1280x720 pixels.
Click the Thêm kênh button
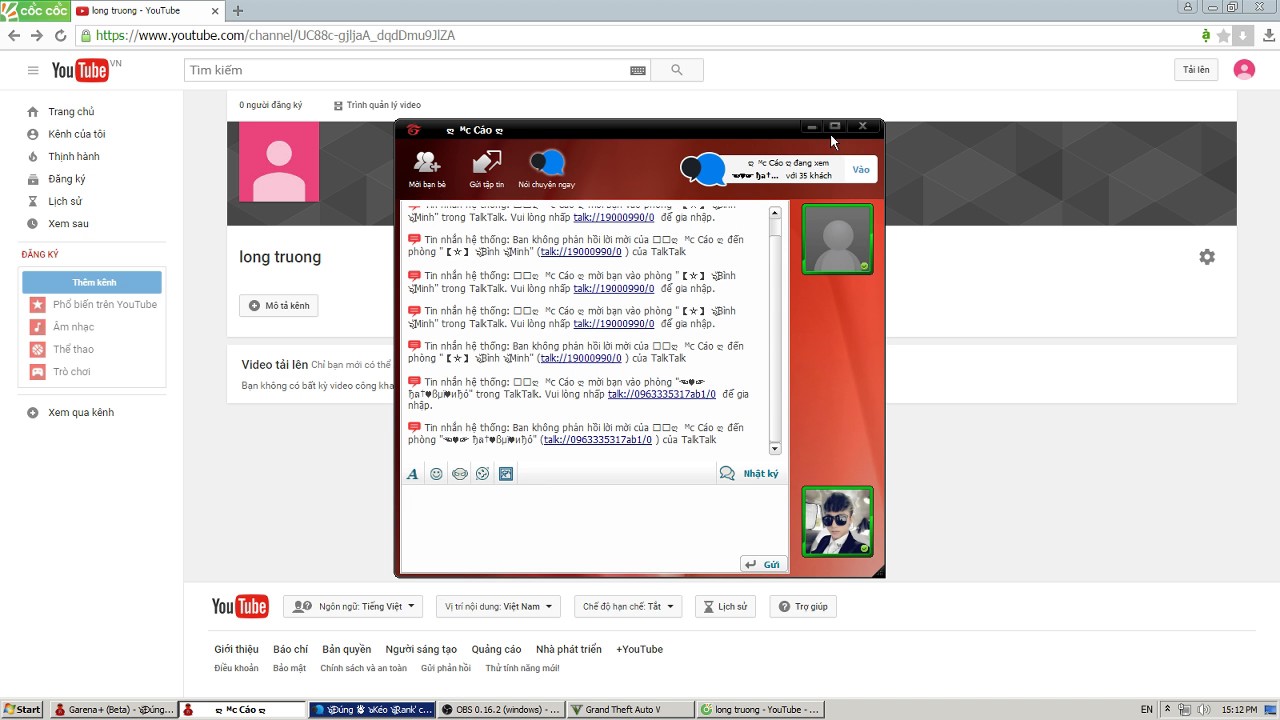coord(94,282)
